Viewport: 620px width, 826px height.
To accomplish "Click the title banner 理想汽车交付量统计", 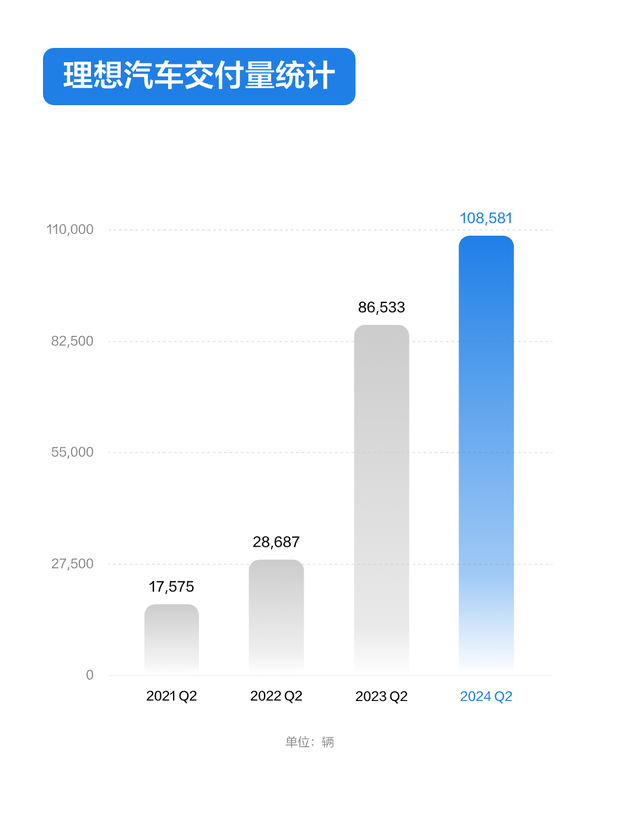I will 198,76.
